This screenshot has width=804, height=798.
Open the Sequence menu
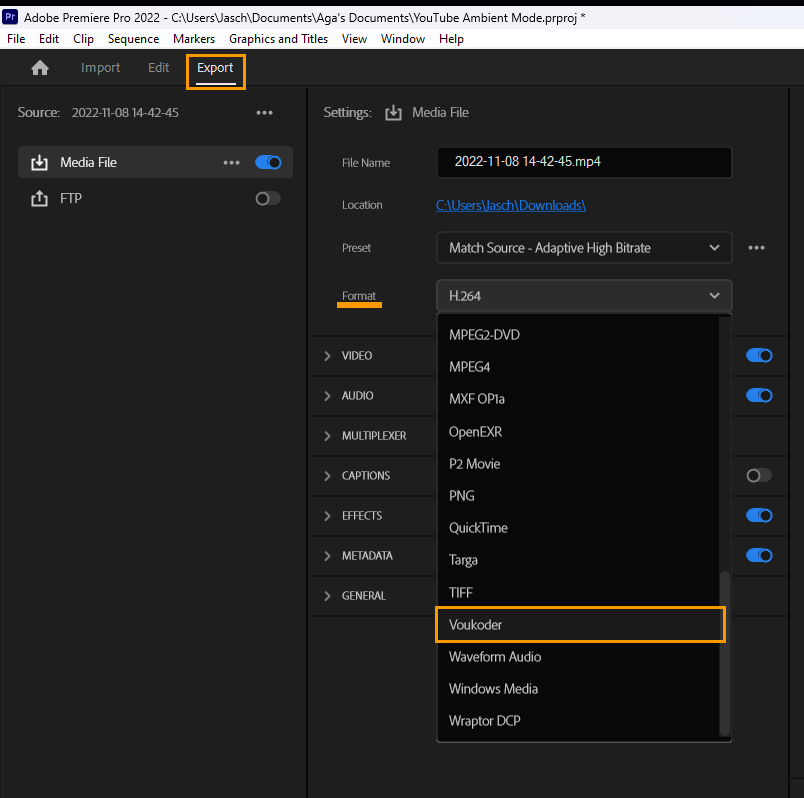click(x=133, y=39)
